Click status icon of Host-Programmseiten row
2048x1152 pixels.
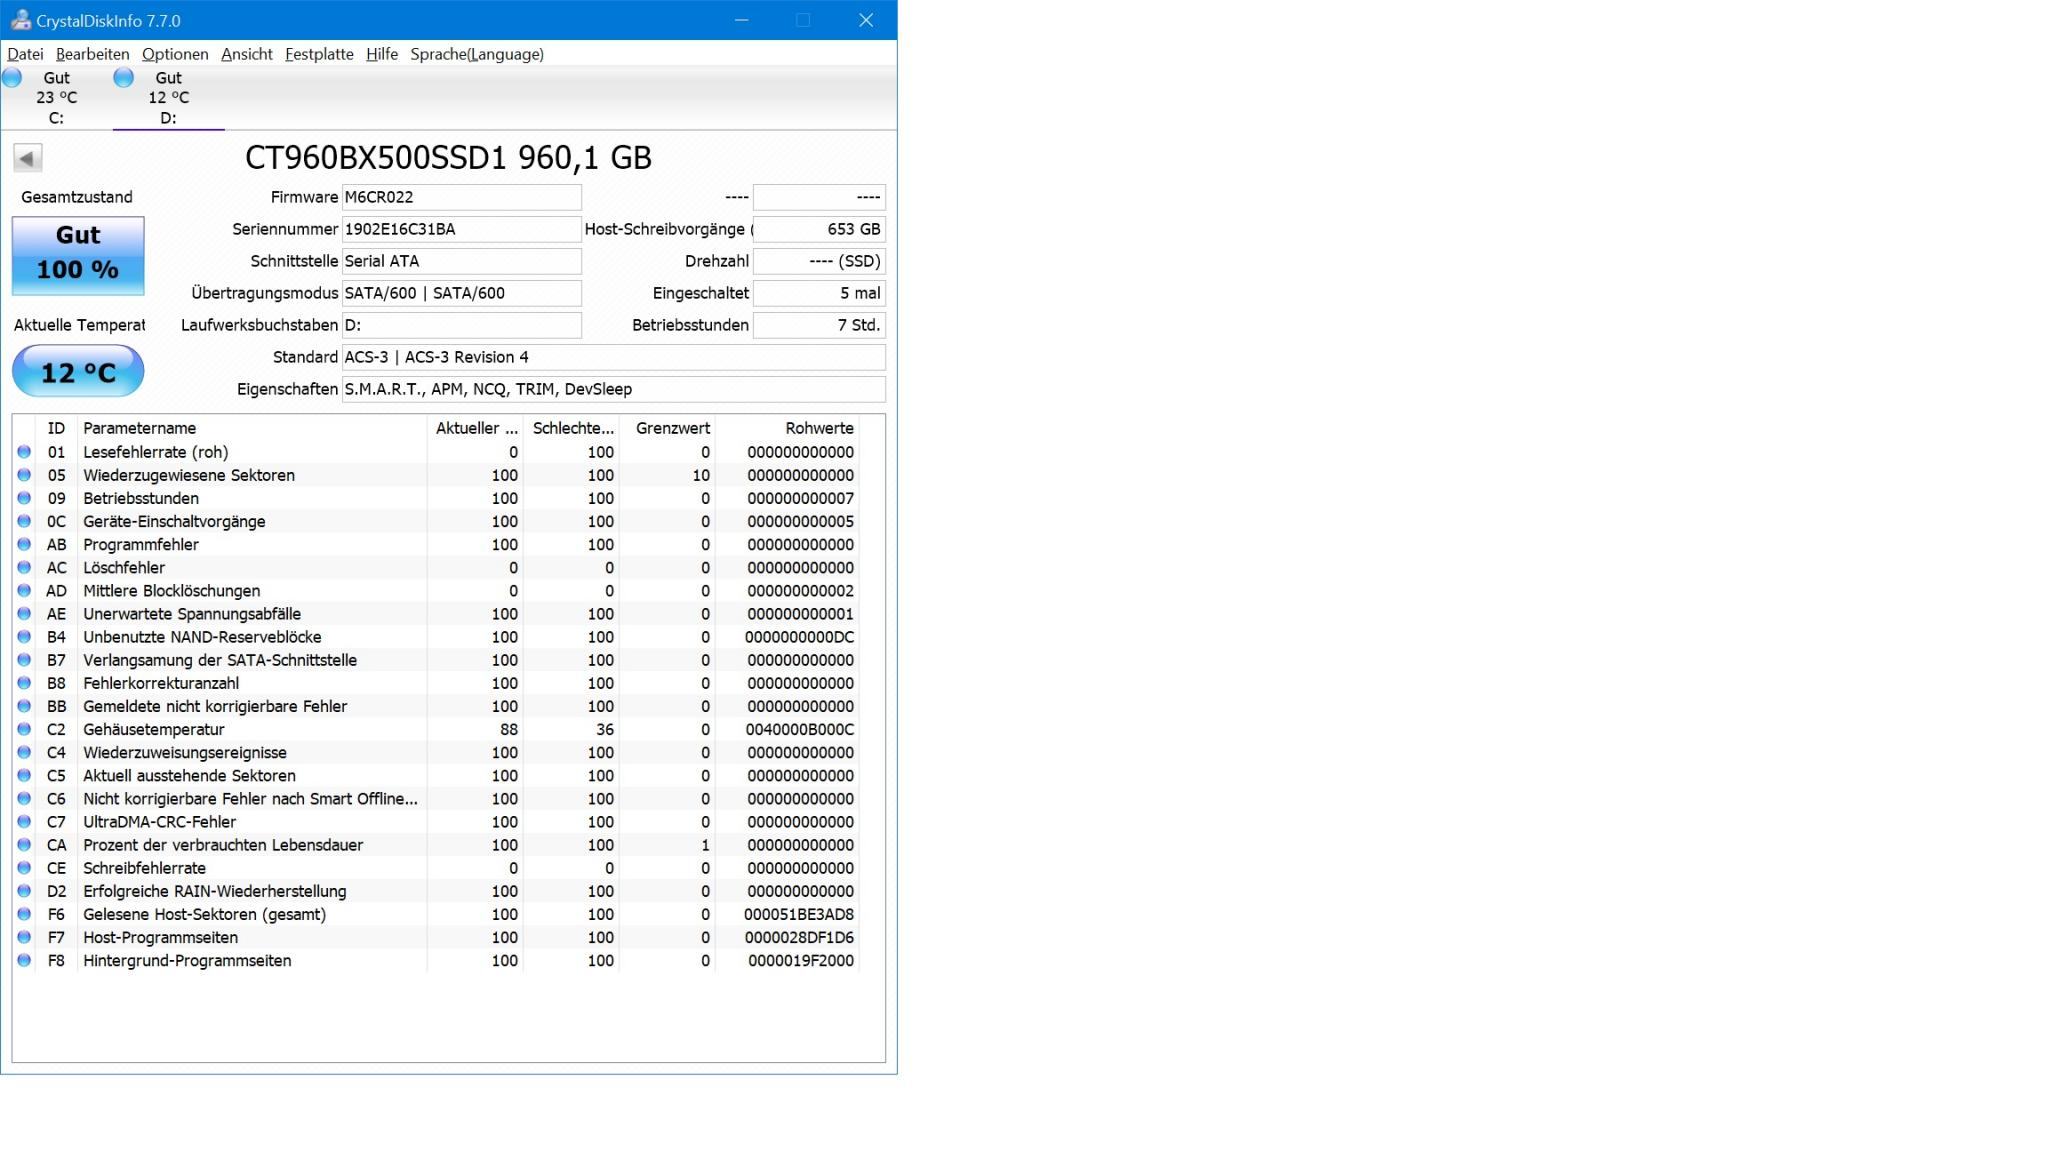tap(24, 937)
